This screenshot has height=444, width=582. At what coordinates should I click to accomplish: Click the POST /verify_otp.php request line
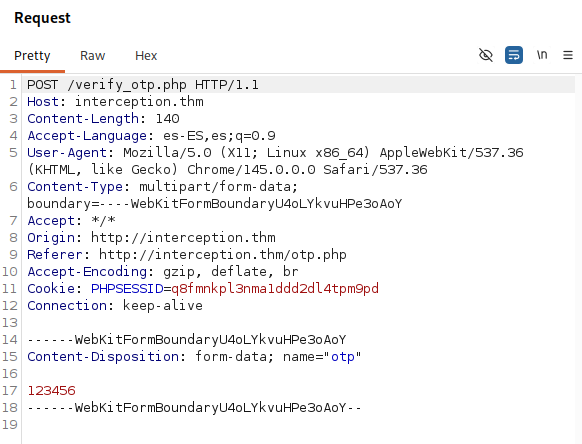pyautogui.click(x=143, y=85)
